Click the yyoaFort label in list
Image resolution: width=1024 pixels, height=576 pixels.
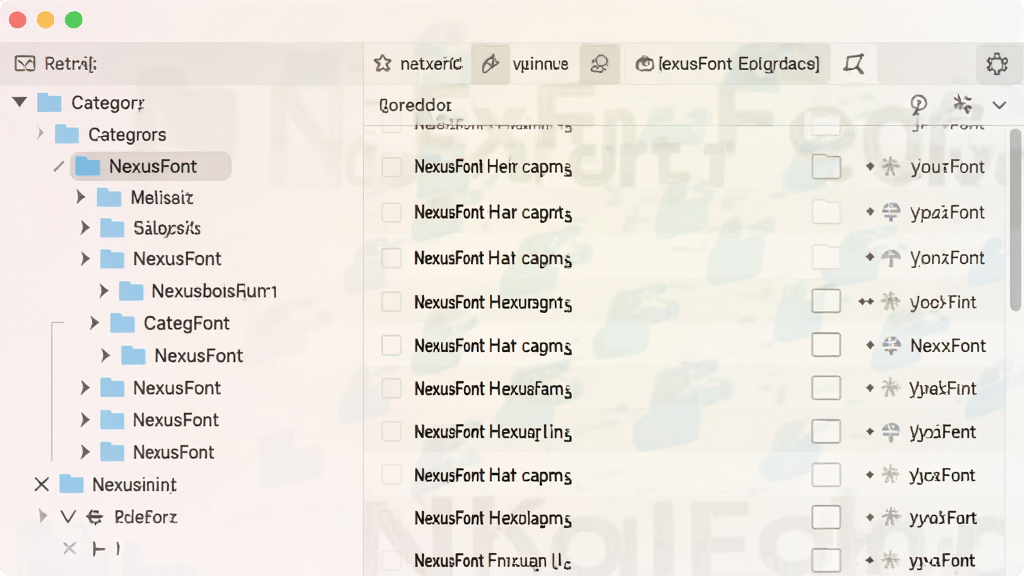(942, 518)
